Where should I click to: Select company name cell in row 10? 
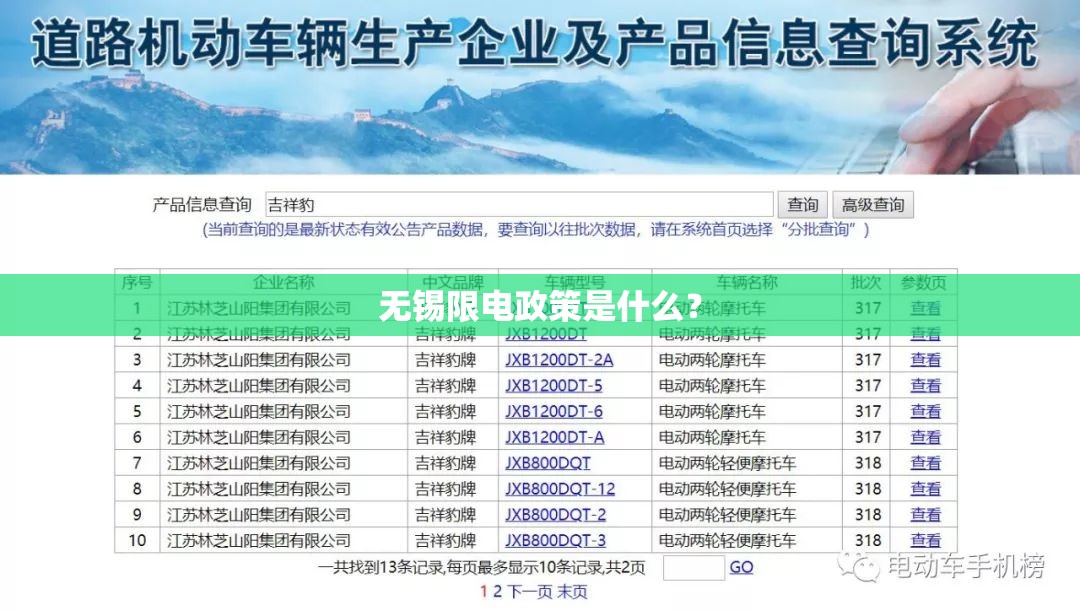pyautogui.click(x=284, y=541)
